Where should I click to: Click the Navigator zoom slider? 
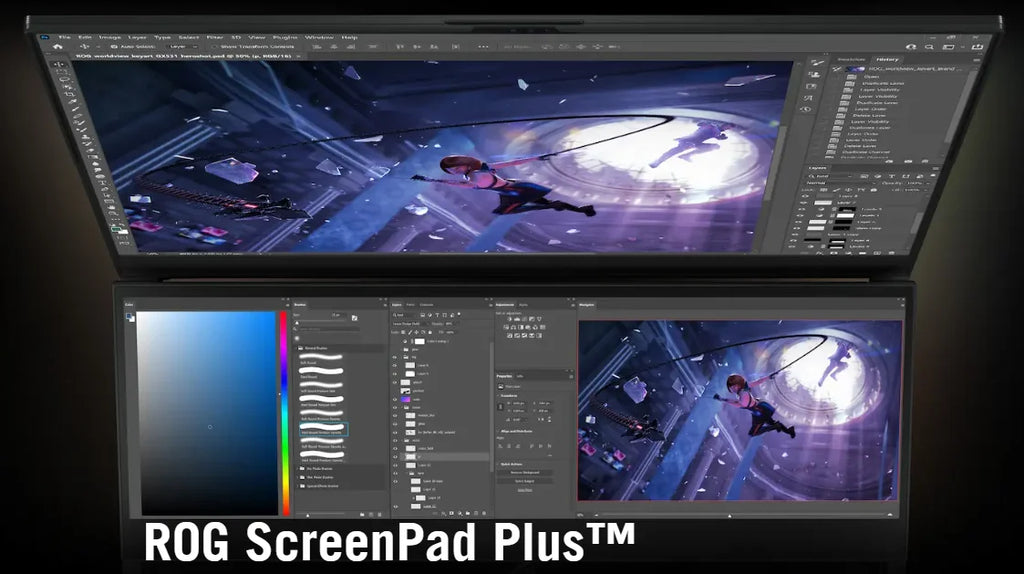tap(729, 515)
